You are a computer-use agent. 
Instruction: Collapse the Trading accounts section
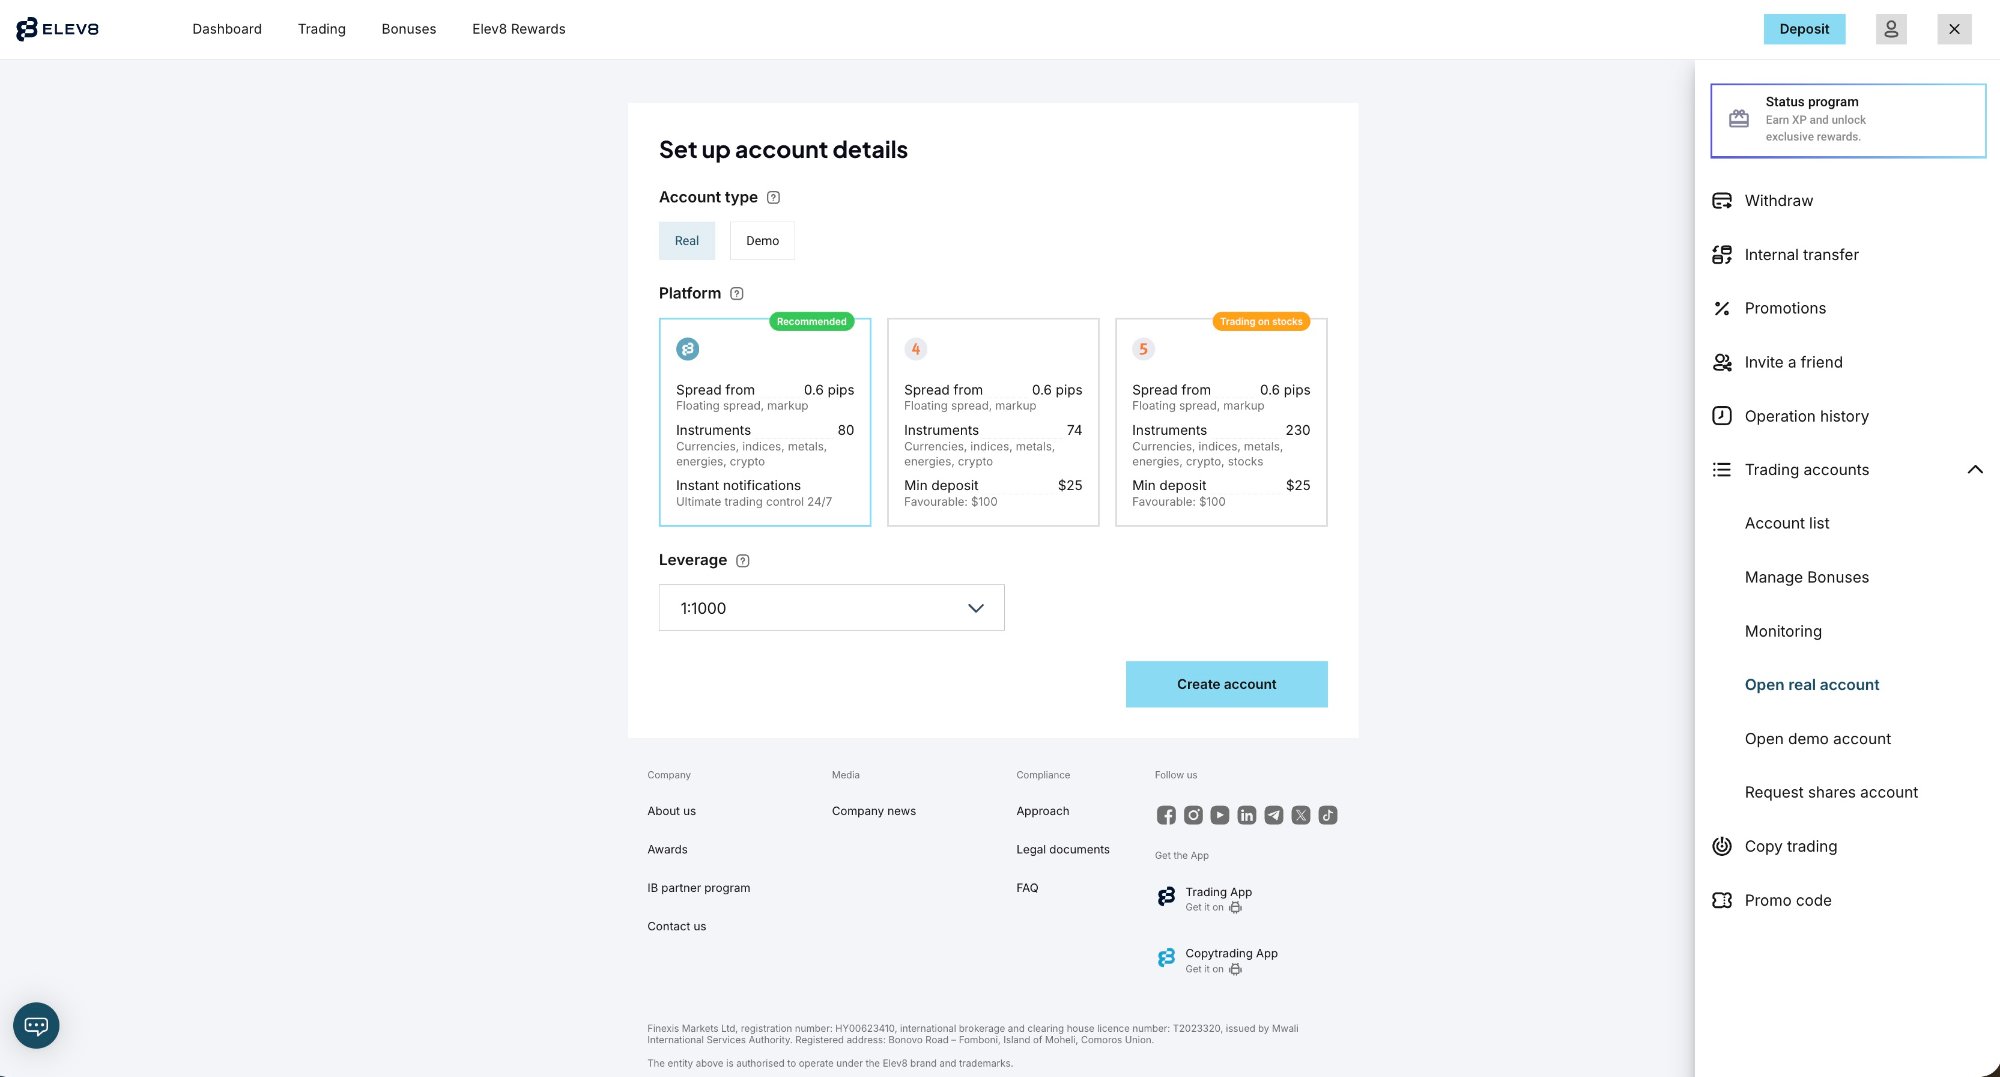[x=1974, y=470]
